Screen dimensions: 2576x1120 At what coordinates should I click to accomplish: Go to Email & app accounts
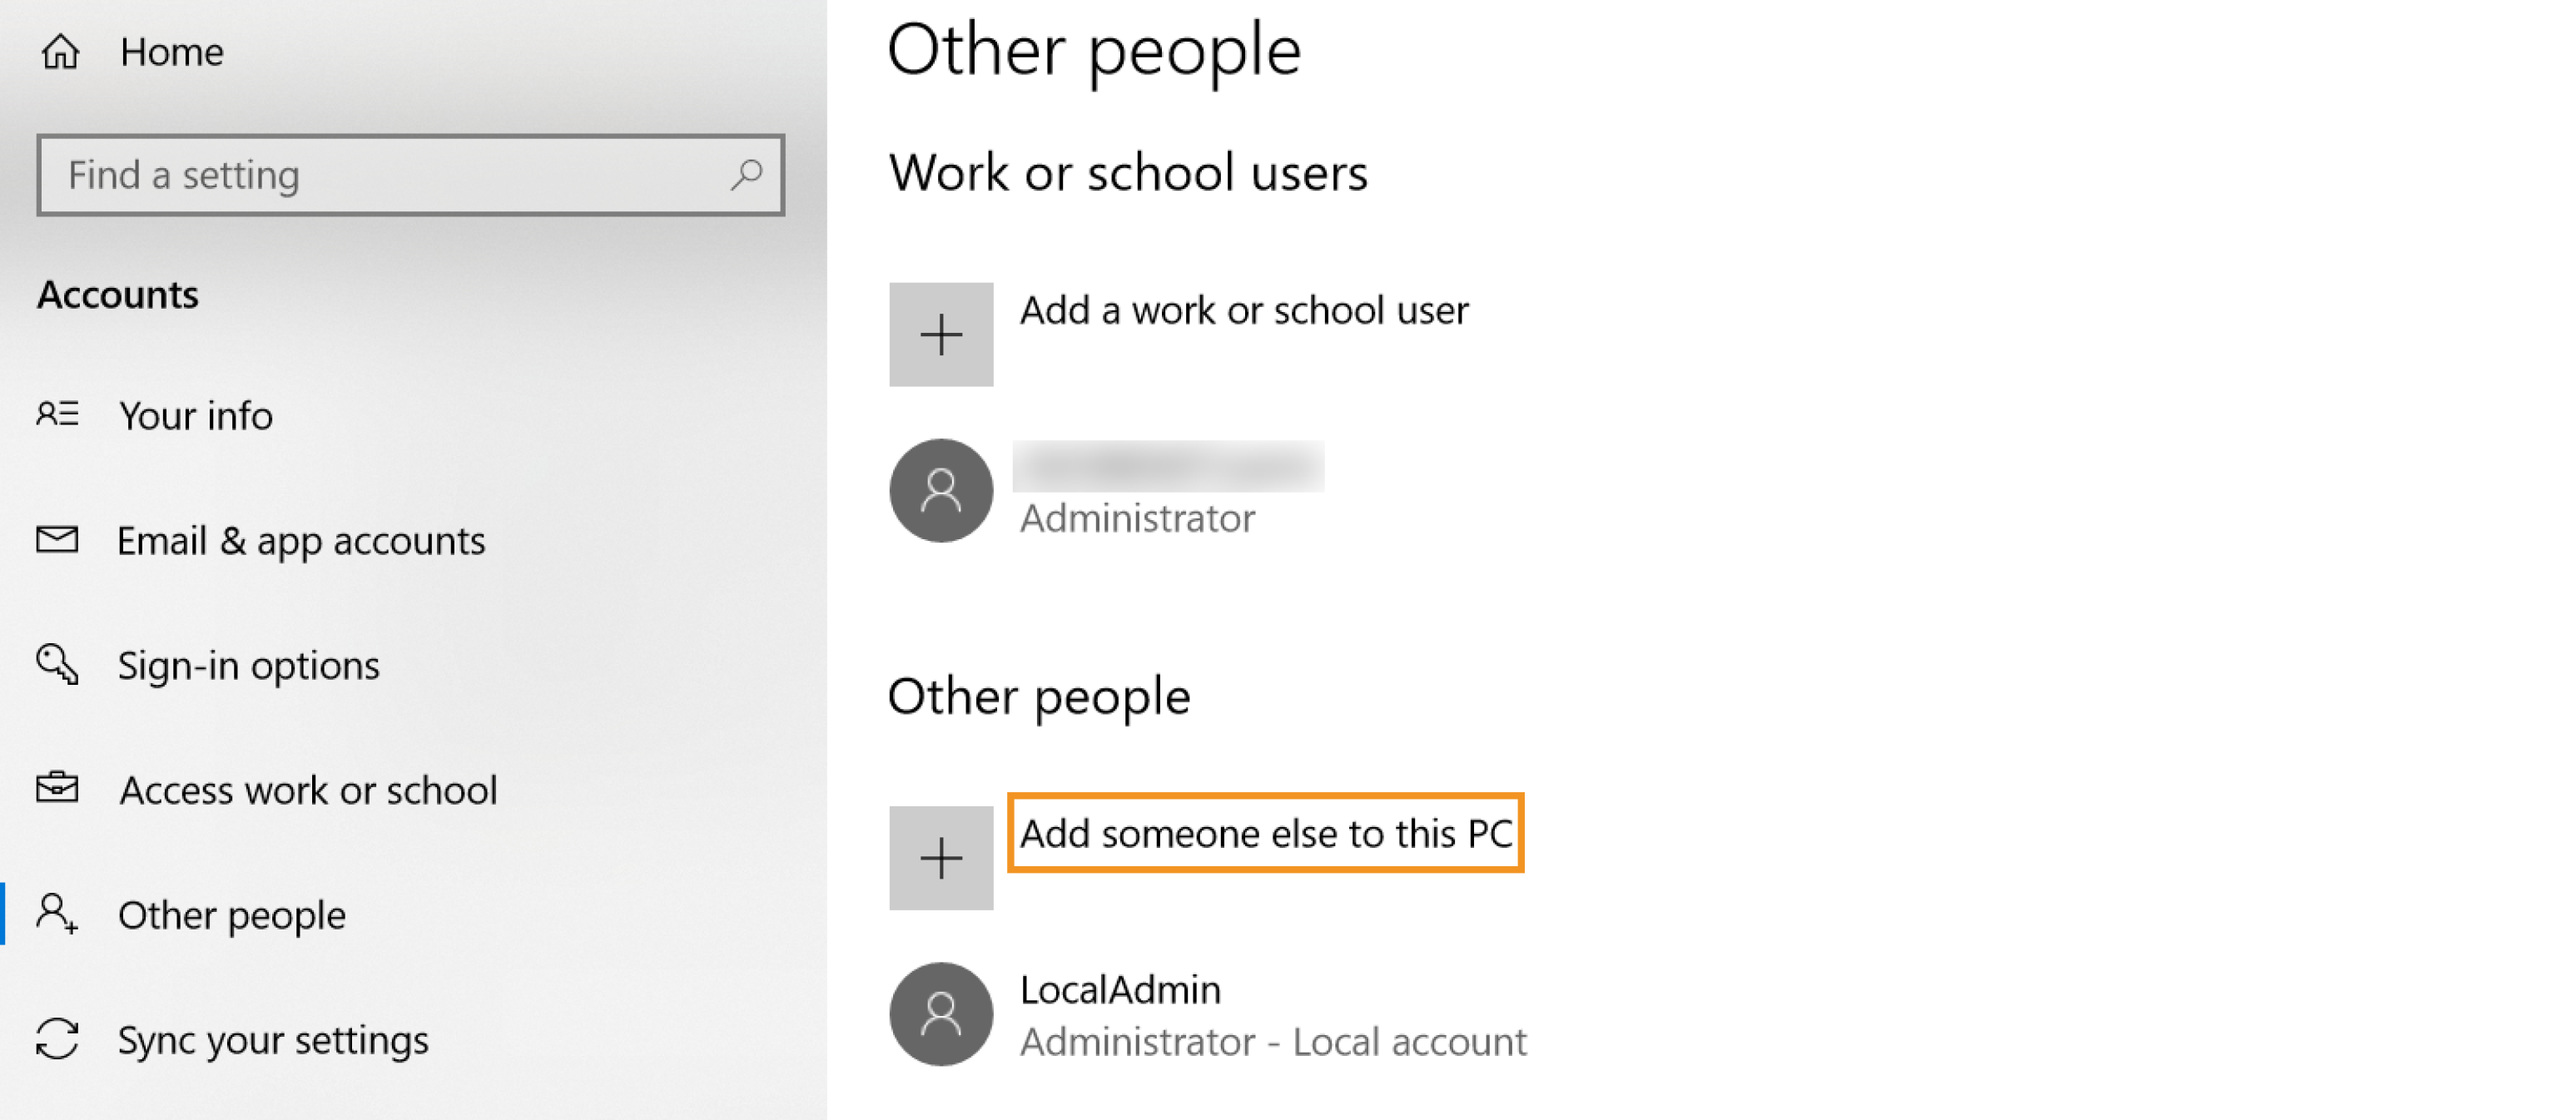click(x=301, y=541)
